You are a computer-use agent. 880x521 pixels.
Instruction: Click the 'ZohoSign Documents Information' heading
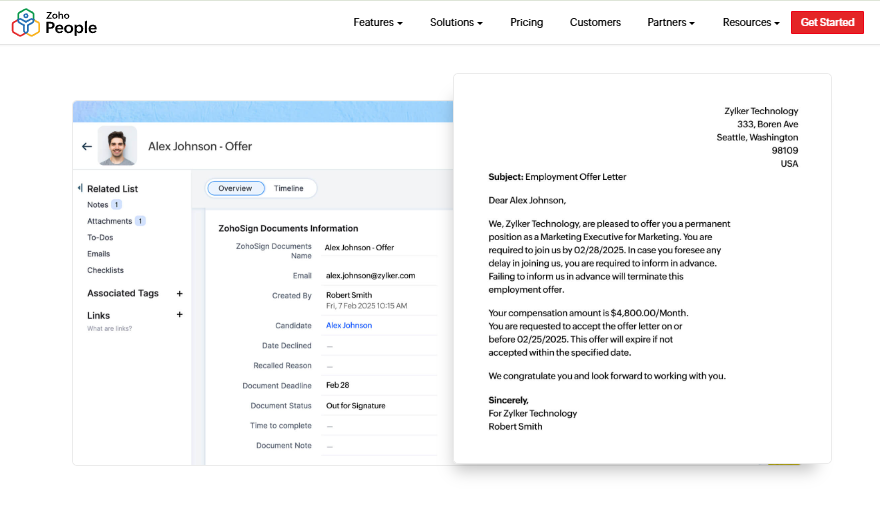pyautogui.click(x=288, y=228)
